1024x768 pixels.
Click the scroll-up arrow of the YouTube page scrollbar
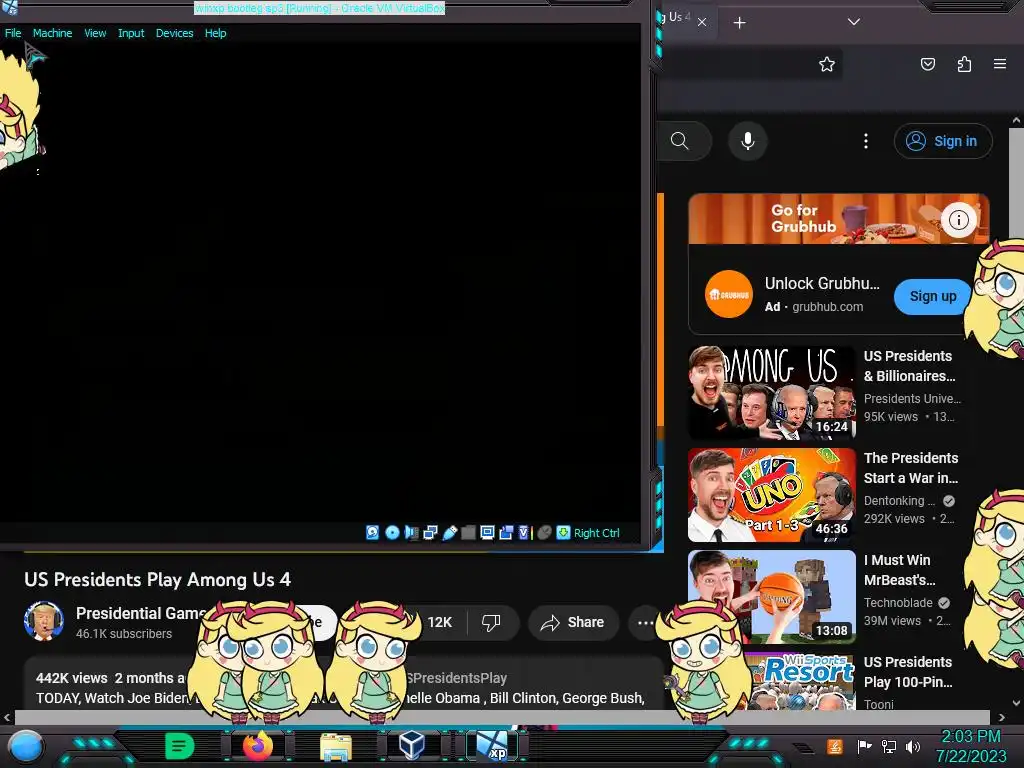click(x=1016, y=121)
